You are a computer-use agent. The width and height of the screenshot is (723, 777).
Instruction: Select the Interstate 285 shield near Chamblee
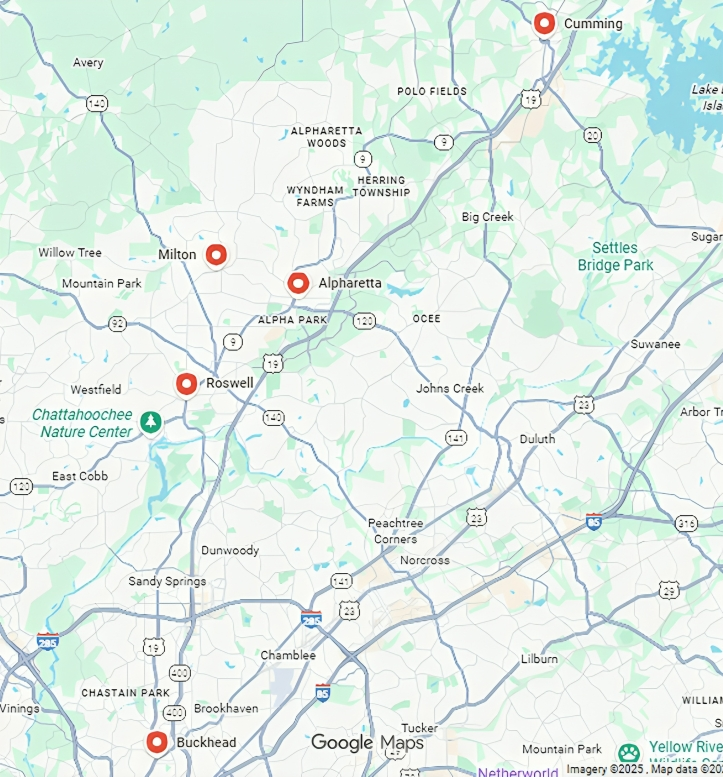point(311,619)
